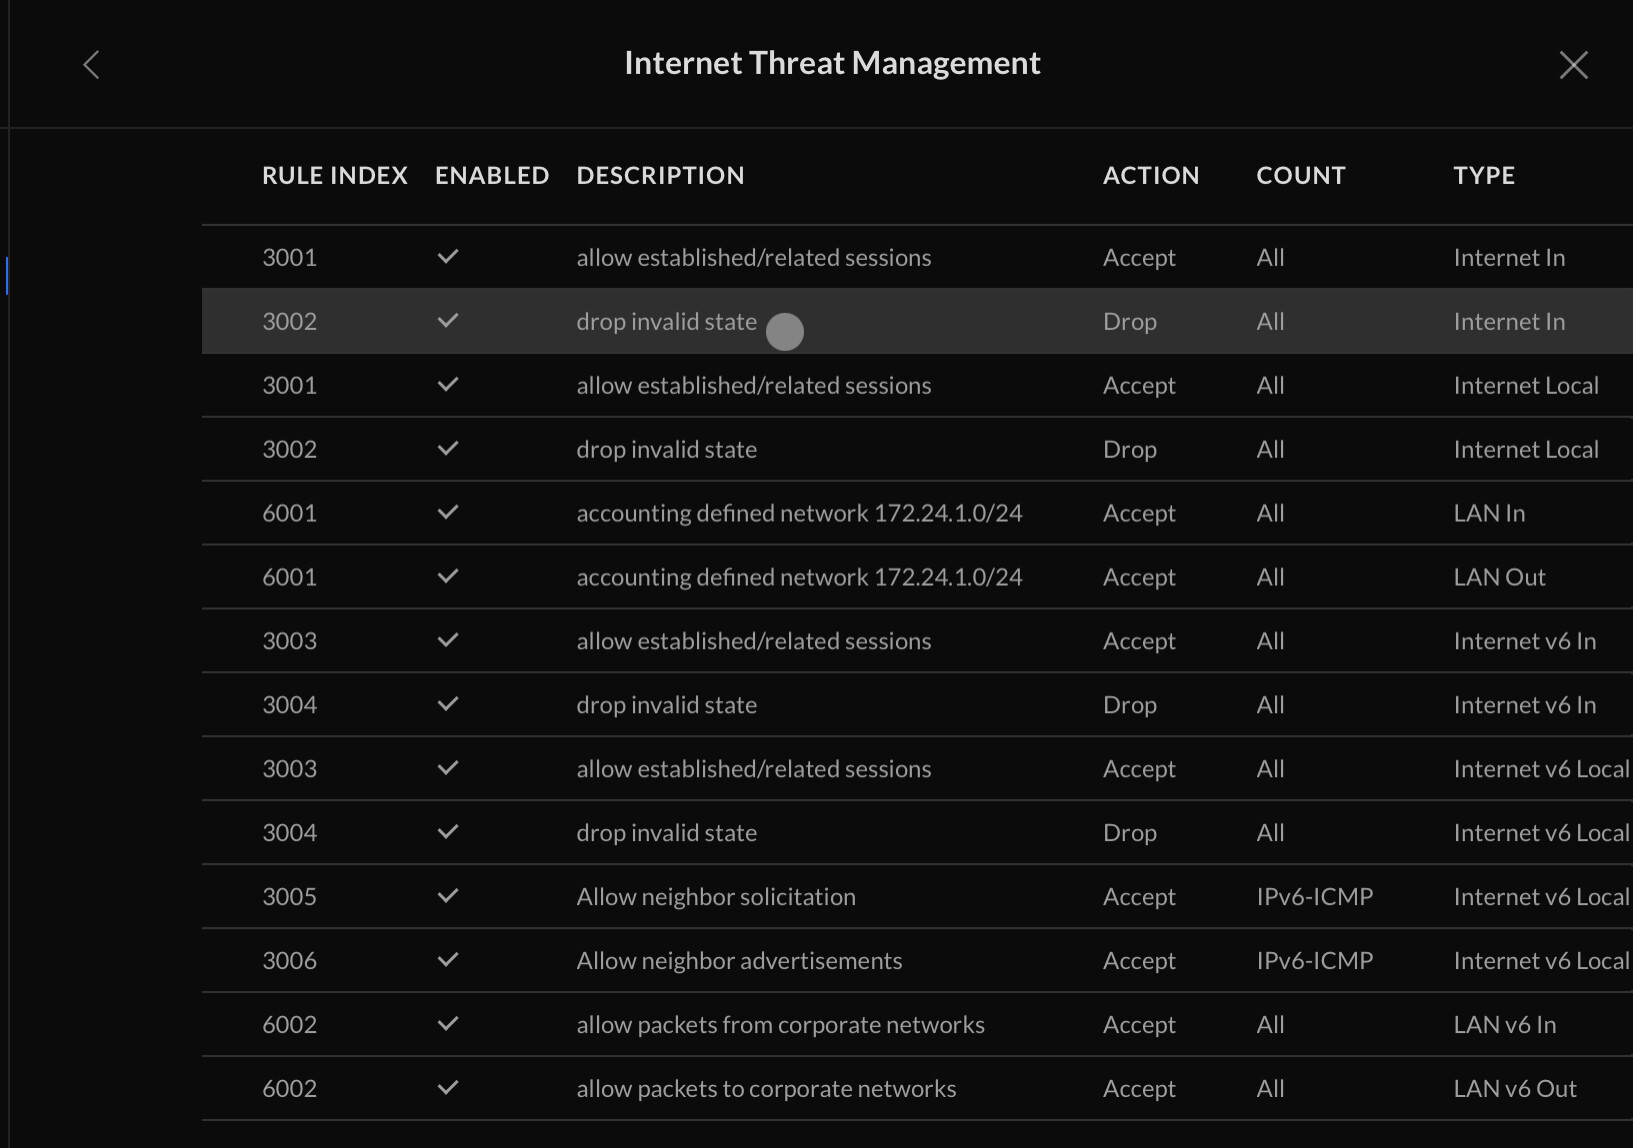Select 'drop invalid state' in Internet Local row
The height and width of the screenshot is (1148, 1633).
click(667, 449)
